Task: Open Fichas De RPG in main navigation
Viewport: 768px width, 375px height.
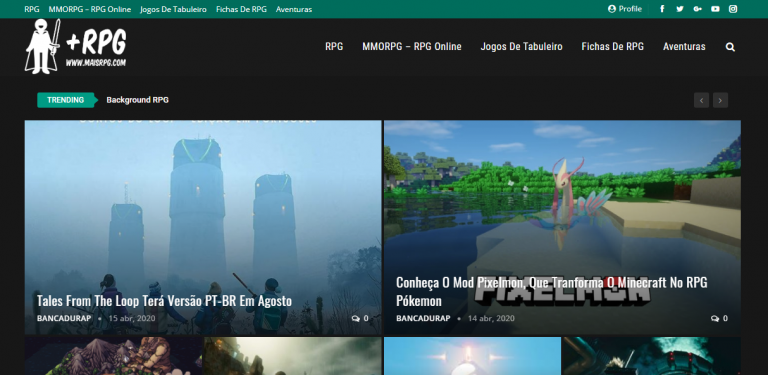Action: [x=613, y=47]
